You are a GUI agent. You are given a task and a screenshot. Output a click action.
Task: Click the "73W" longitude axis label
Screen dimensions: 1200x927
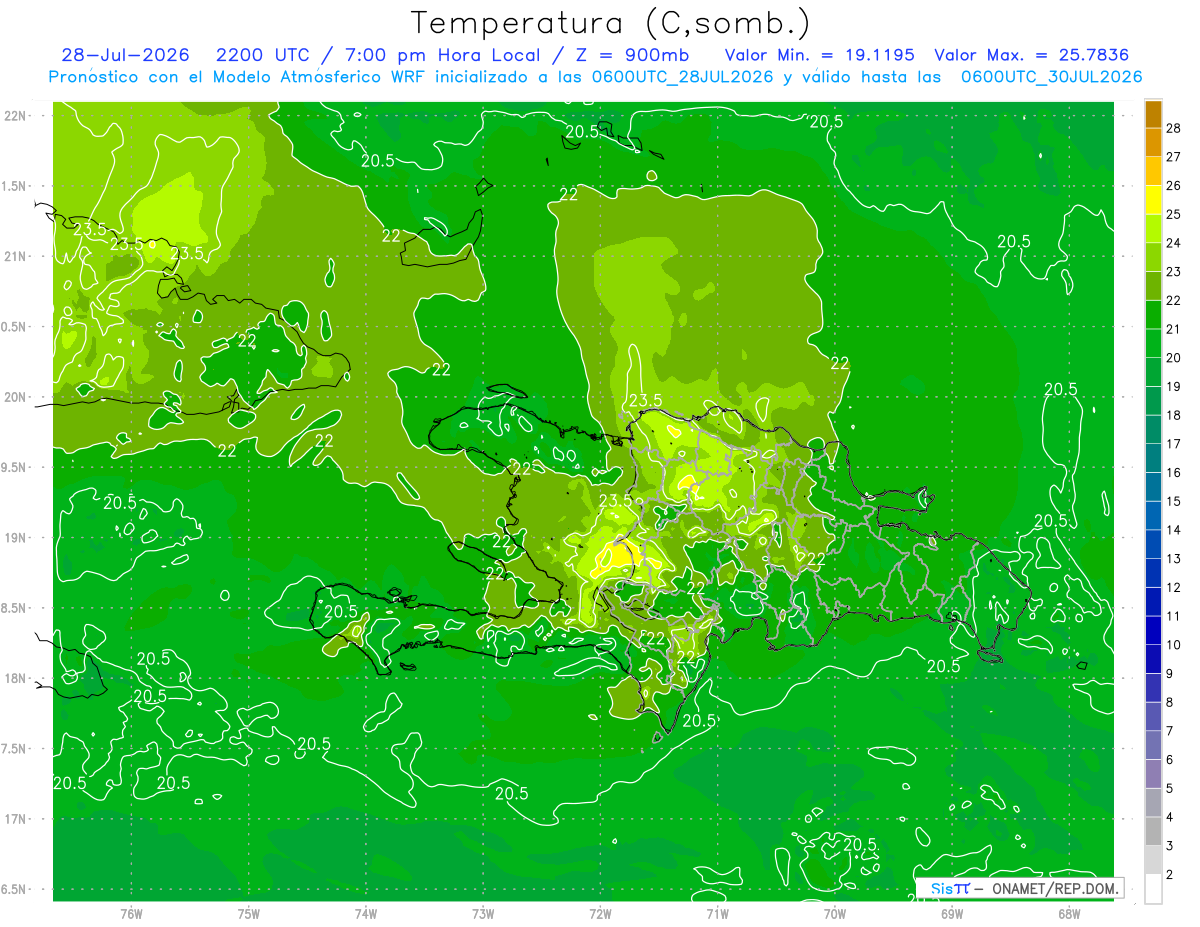(x=483, y=914)
